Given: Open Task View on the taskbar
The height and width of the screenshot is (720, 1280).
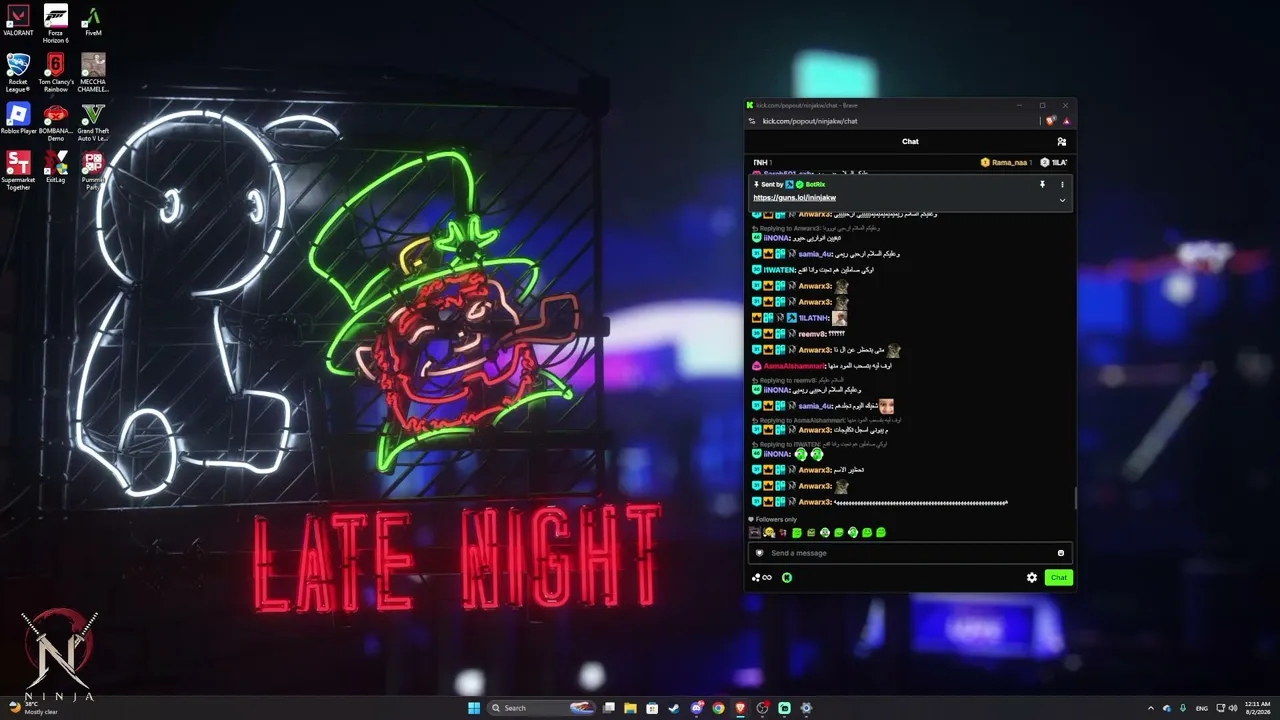Looking at the screenshot, I should coord(608,708).
